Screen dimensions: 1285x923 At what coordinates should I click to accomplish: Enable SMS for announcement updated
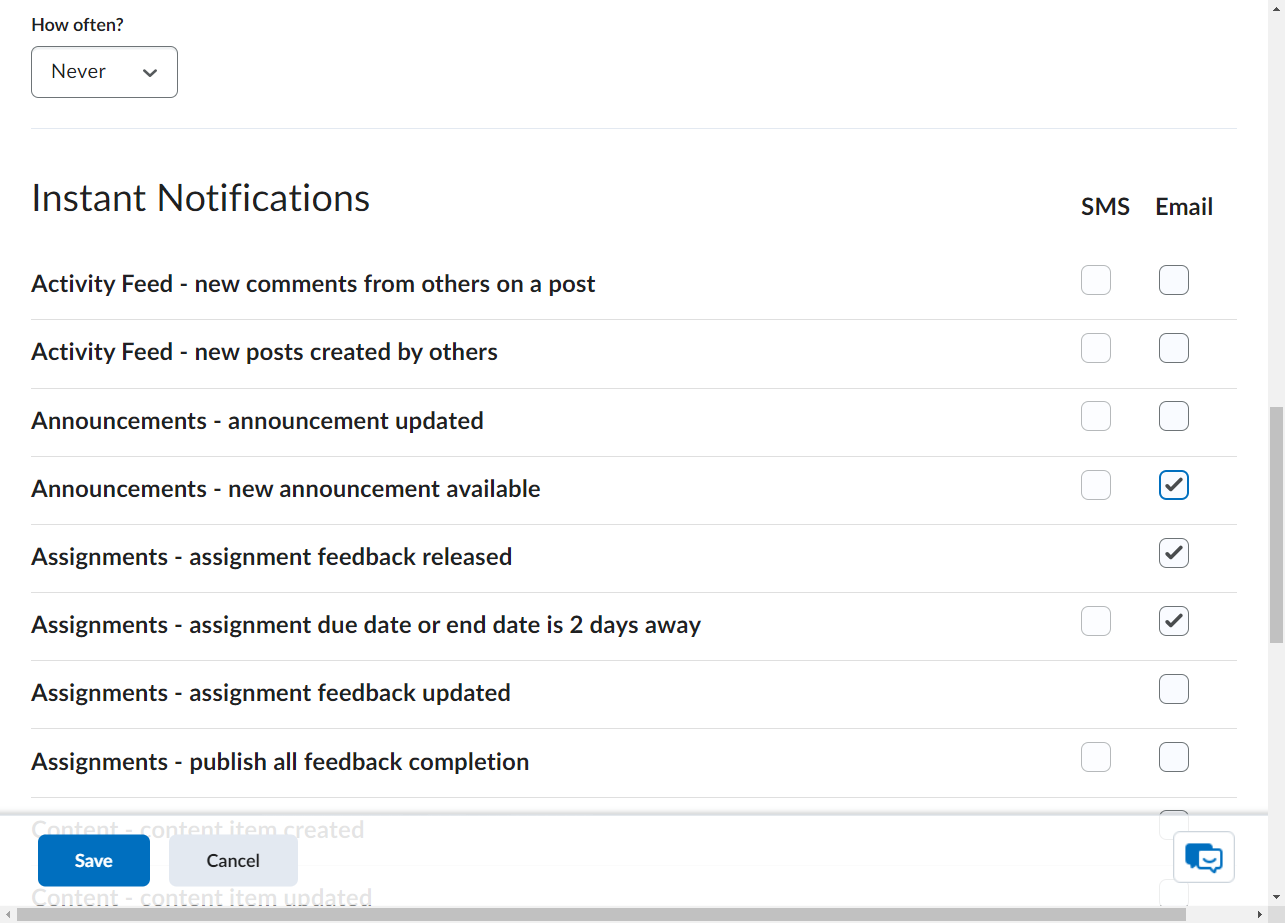[x=1096, y=416]
